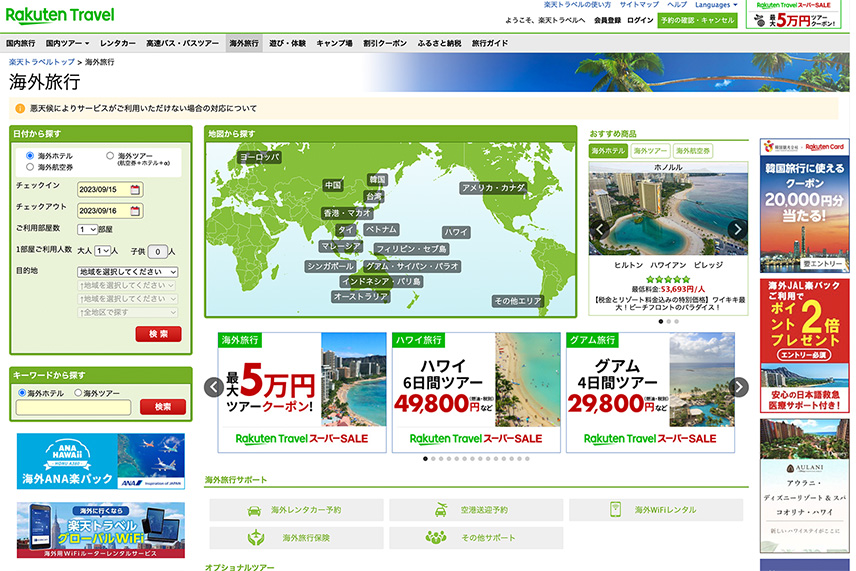
Task: Click 予約の確認・キャンセル button
Action: (697, 20)
